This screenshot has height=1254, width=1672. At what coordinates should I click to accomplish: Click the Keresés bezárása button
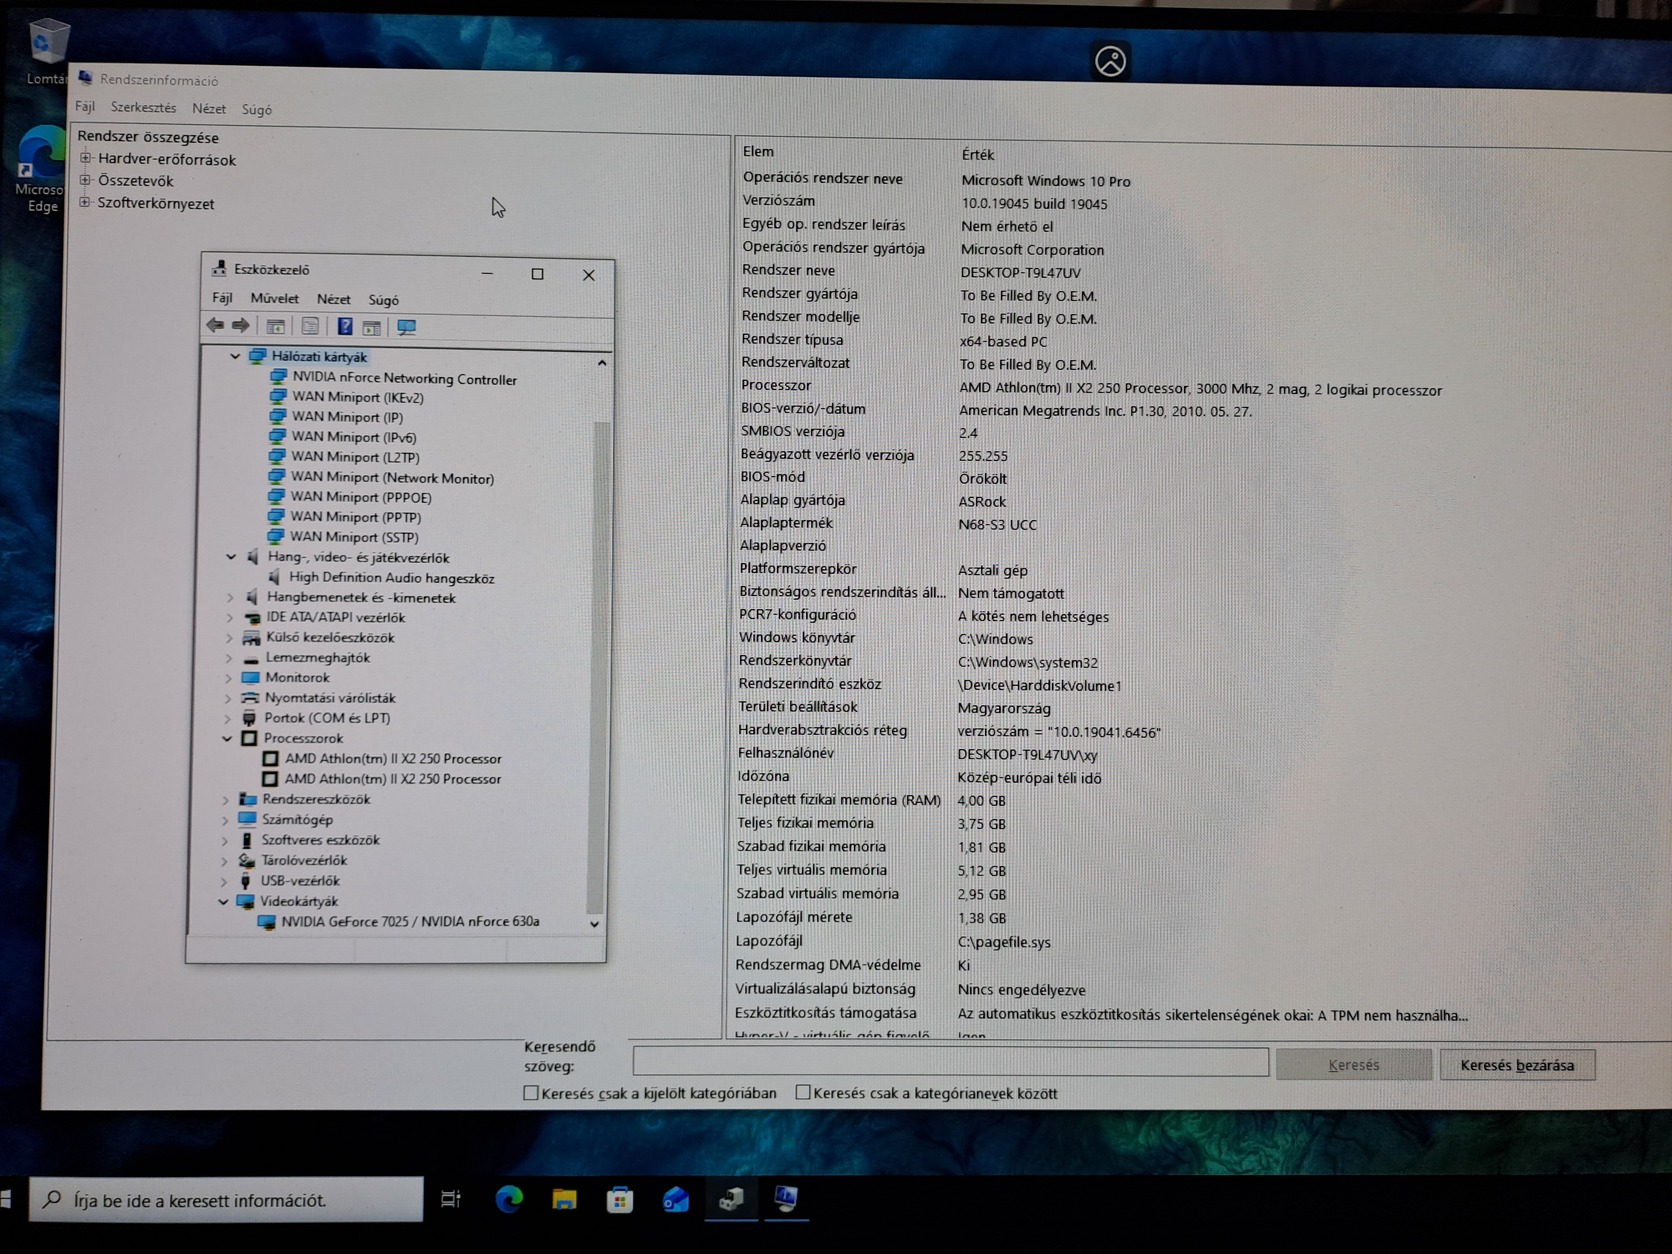pos(1517,1065)
